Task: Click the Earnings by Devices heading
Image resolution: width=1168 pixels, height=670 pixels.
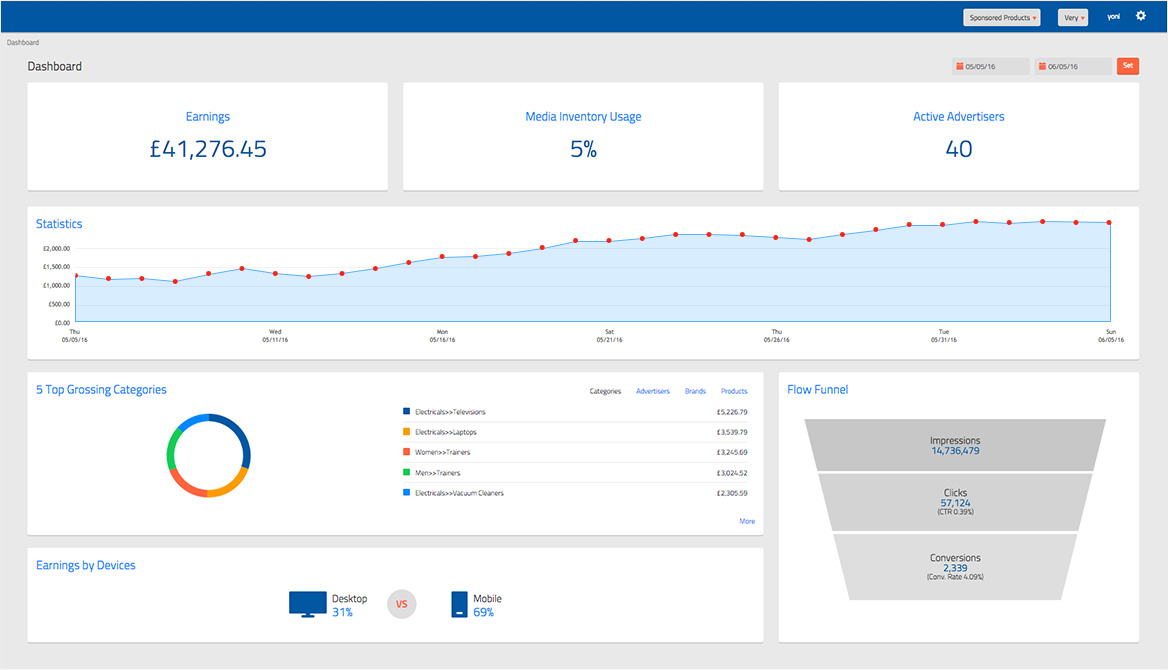Action: (x=86, y=566)
